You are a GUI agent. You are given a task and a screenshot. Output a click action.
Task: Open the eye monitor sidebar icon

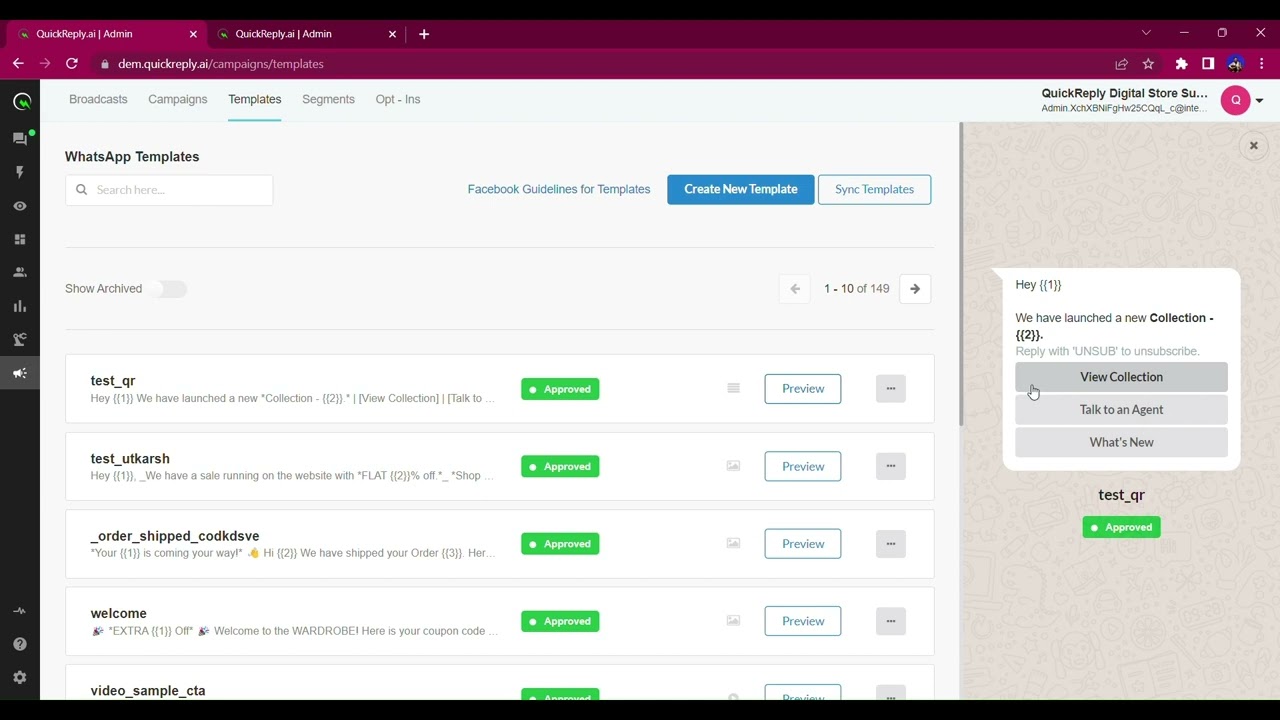coord(20,206)
